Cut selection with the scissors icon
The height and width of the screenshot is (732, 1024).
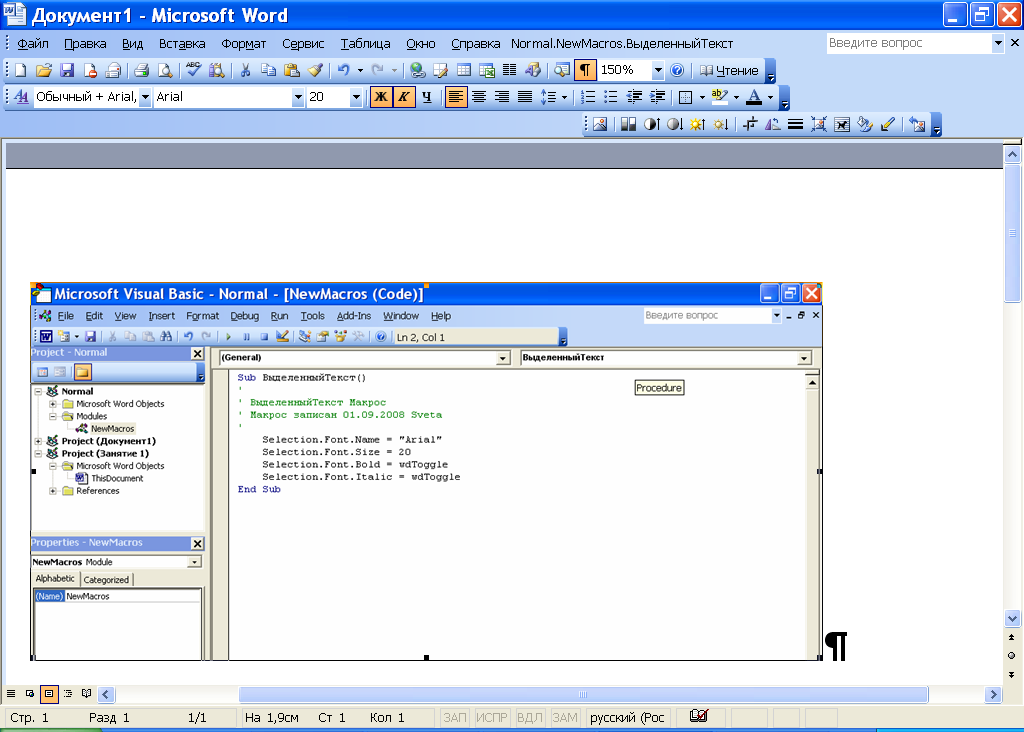[x=246, y=70]
